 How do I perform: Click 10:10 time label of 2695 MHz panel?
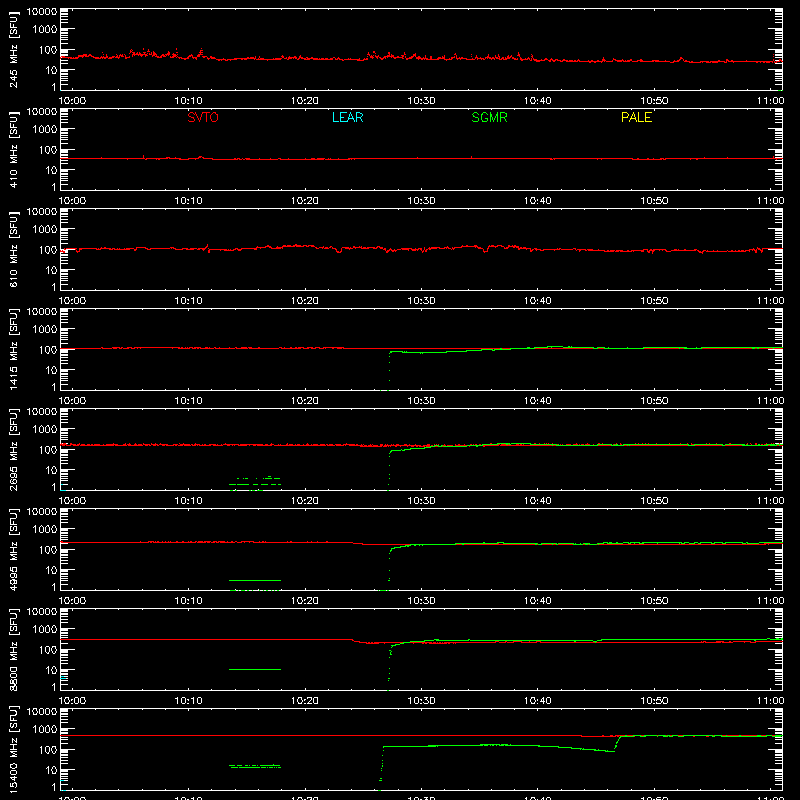click(x=188, y=501)
